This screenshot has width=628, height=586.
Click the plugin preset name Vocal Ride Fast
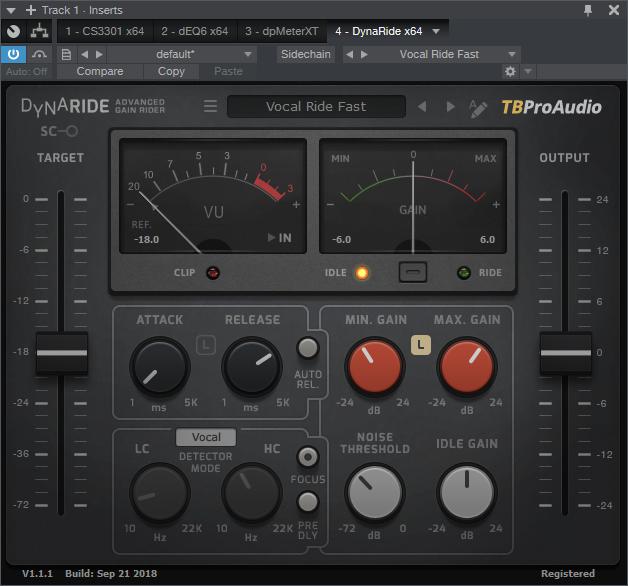(x=316, y=107)
